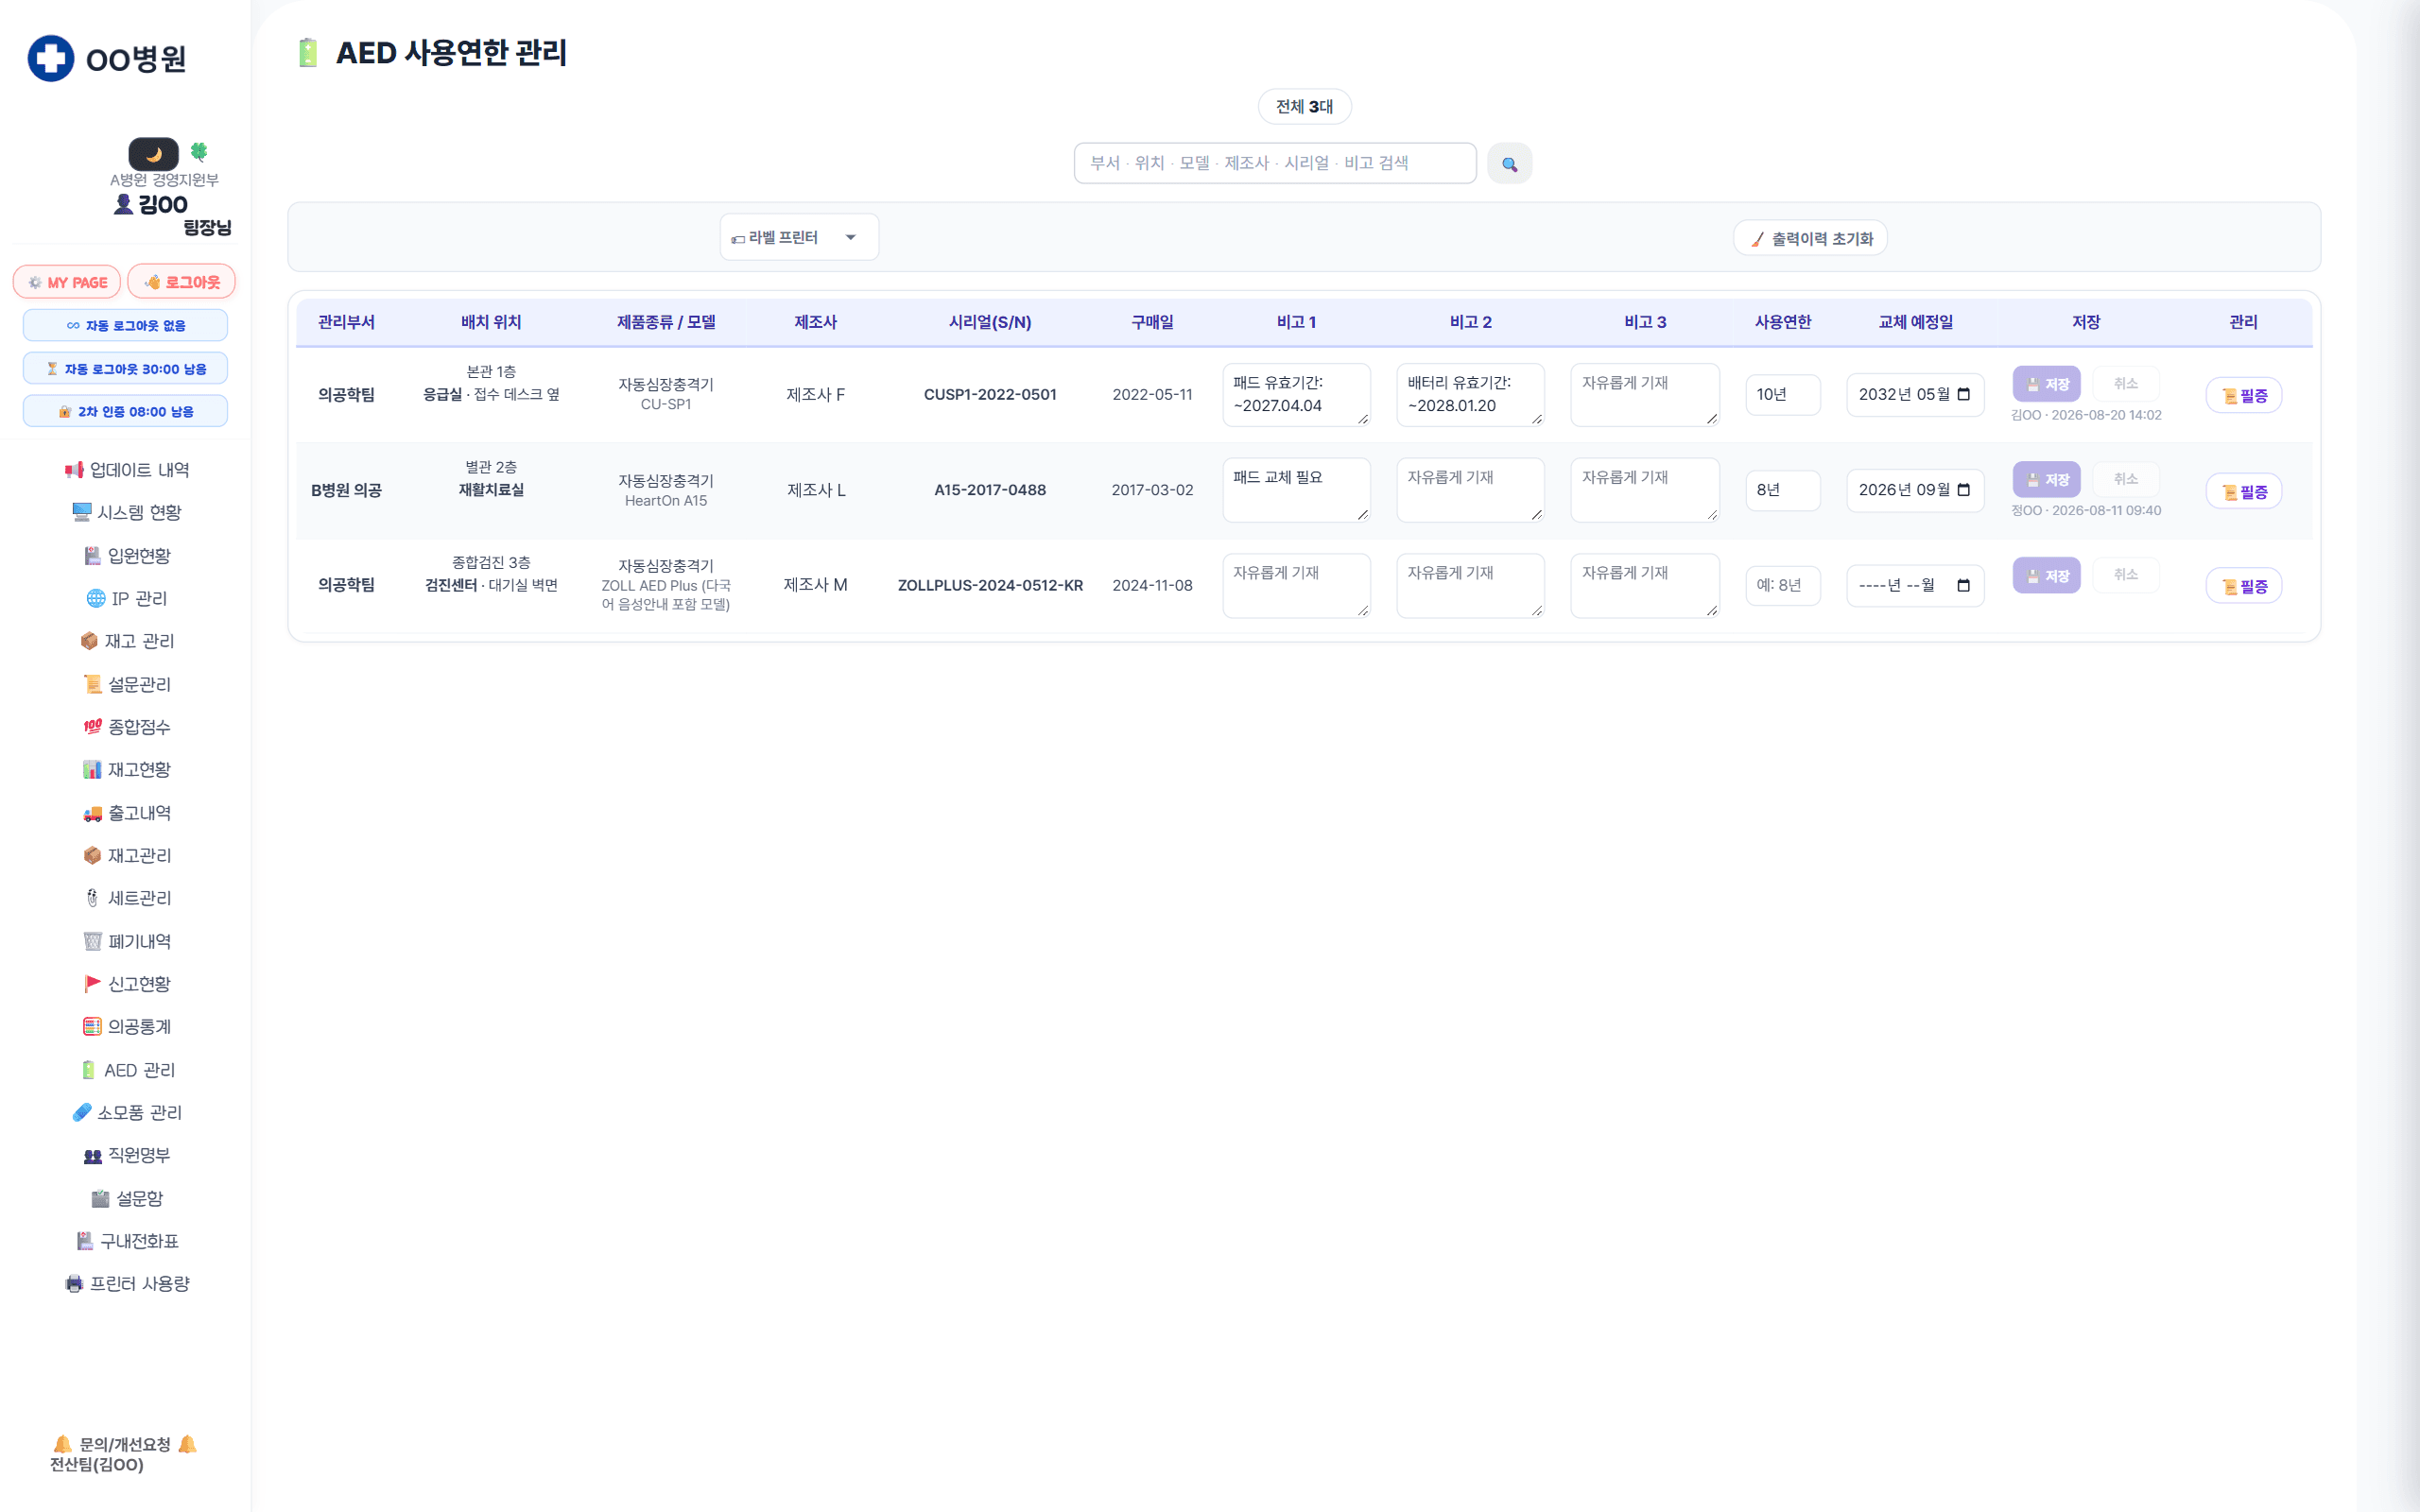
Task: Click the magnifier search icon button
Action: 1509,164
